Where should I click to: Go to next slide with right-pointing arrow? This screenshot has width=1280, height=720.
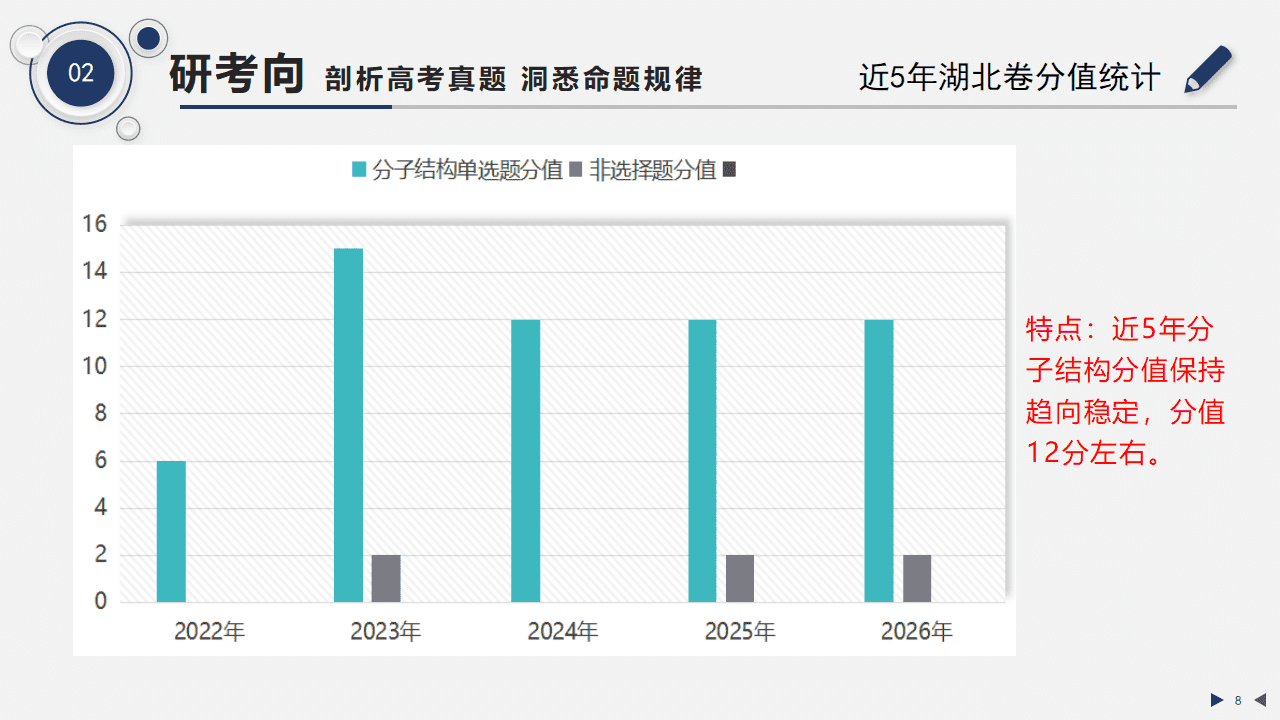click(x=1217, y=700)
